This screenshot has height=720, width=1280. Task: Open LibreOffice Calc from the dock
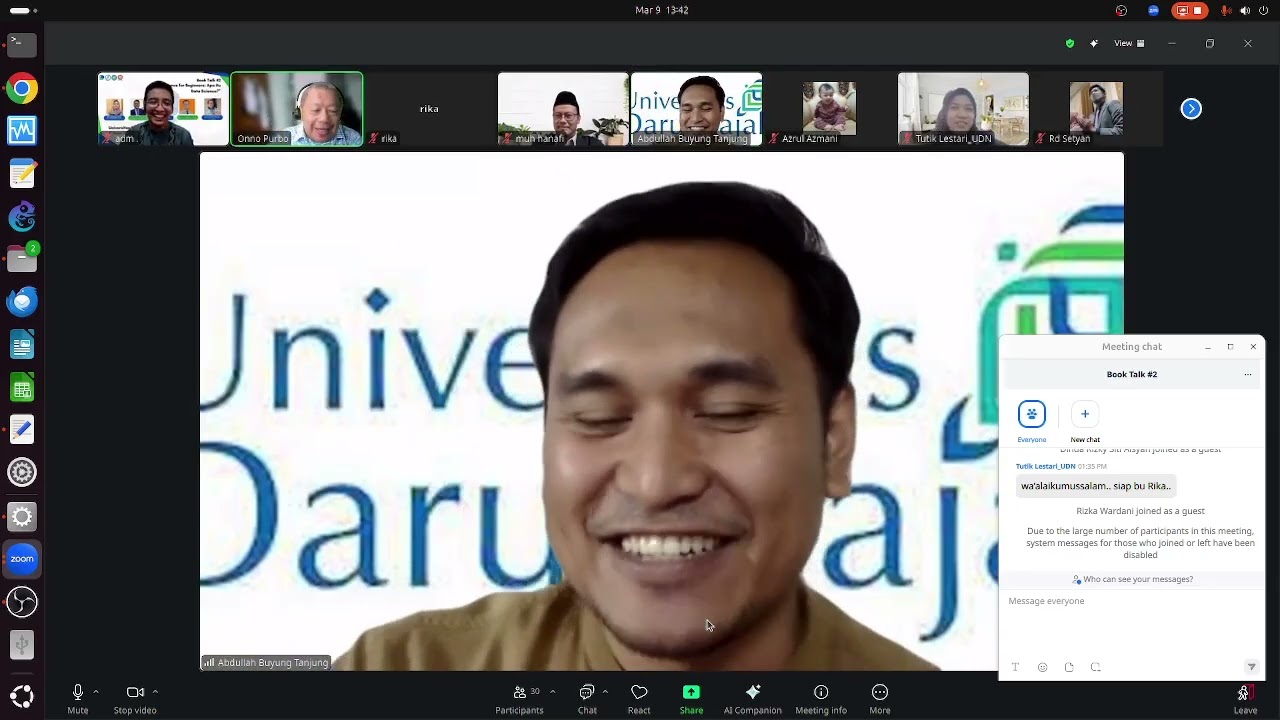pyautogui.click(x=22, y=387)
